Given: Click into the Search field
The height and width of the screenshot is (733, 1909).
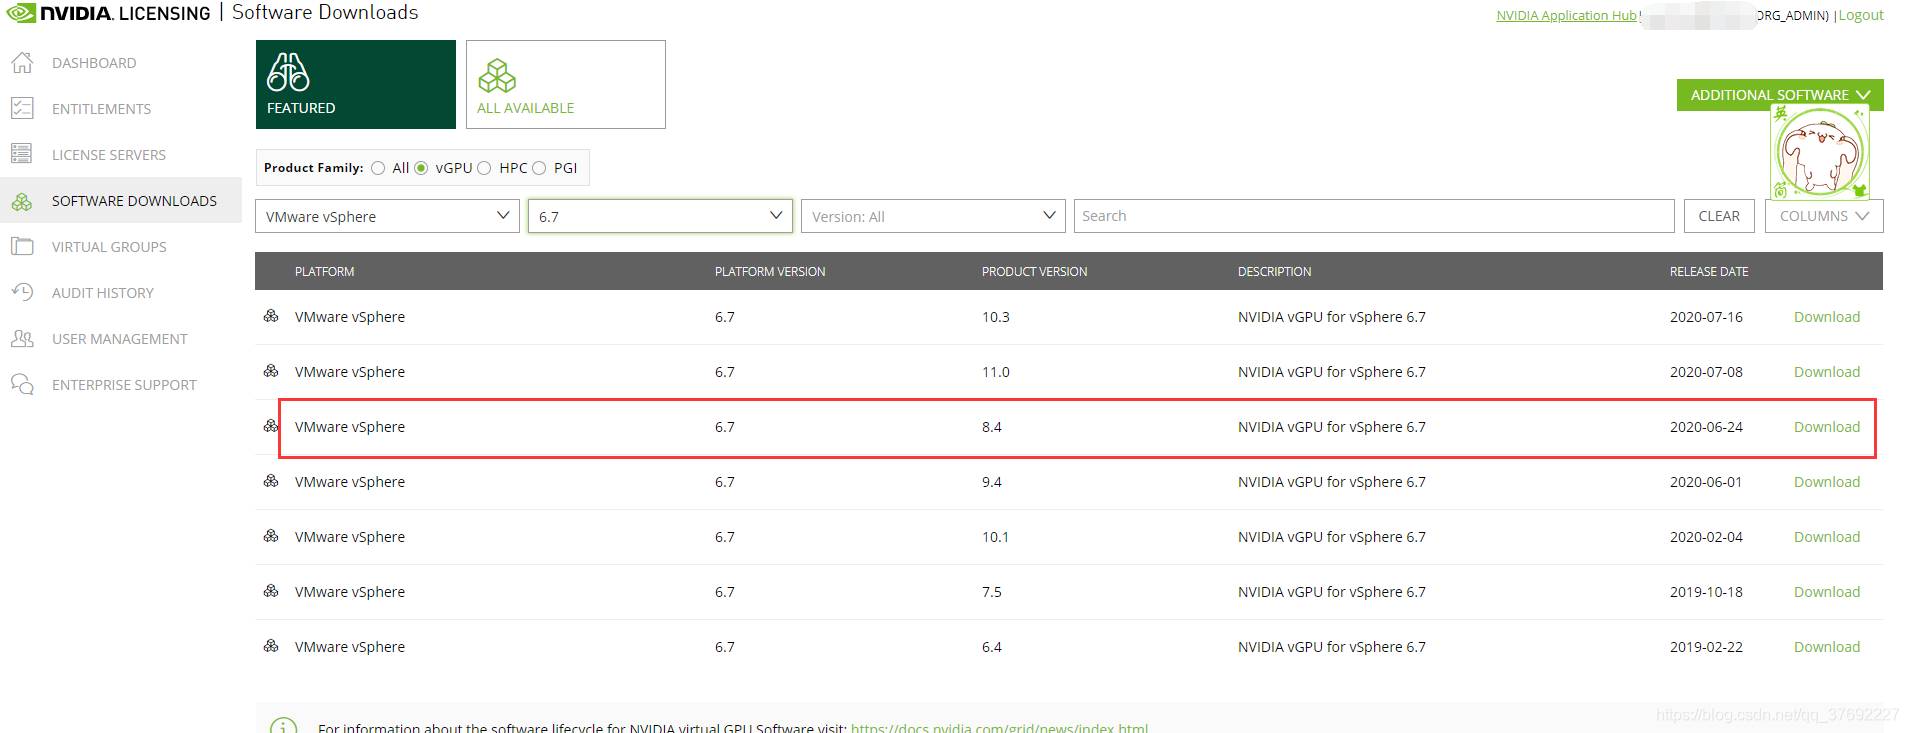Looking at the screenshot, I should 1374,216.
